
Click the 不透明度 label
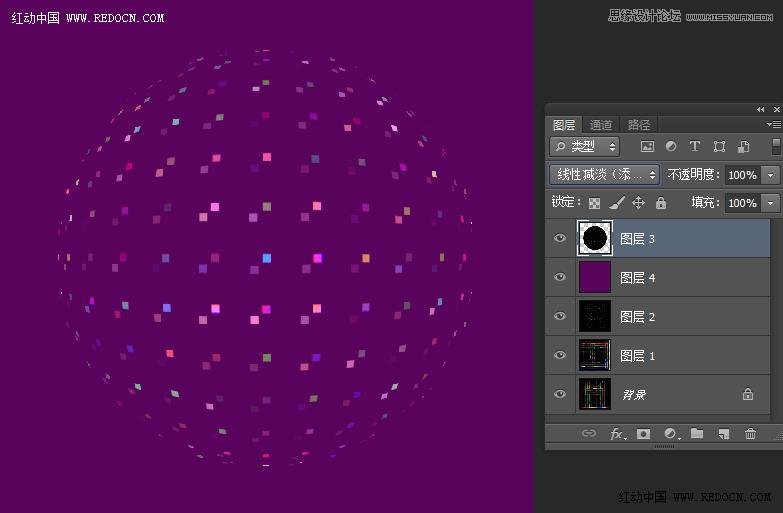694,174
